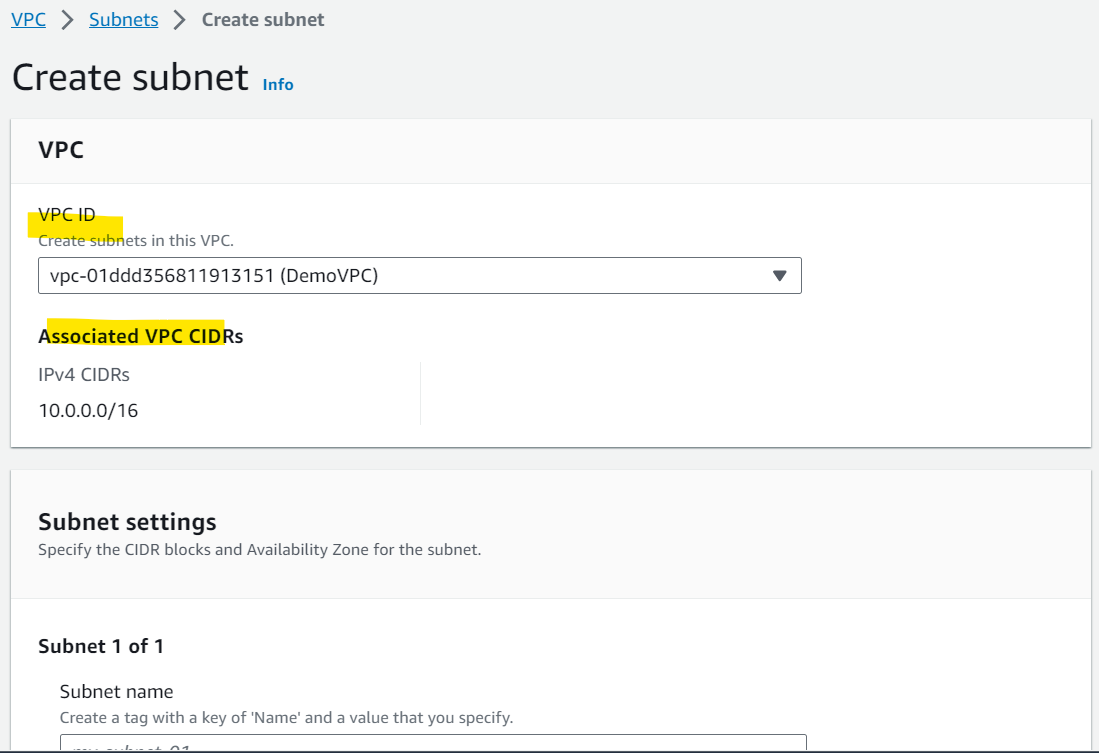The height and width of the screenshot is (753, 1099).
Task: Click the 'Create subnet' page heading
Action: coord(130,77)
